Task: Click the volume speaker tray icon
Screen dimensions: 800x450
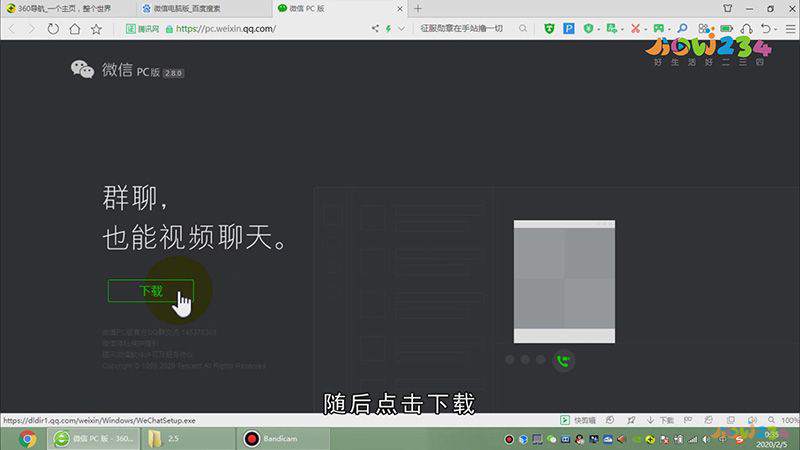Action: 706,439
